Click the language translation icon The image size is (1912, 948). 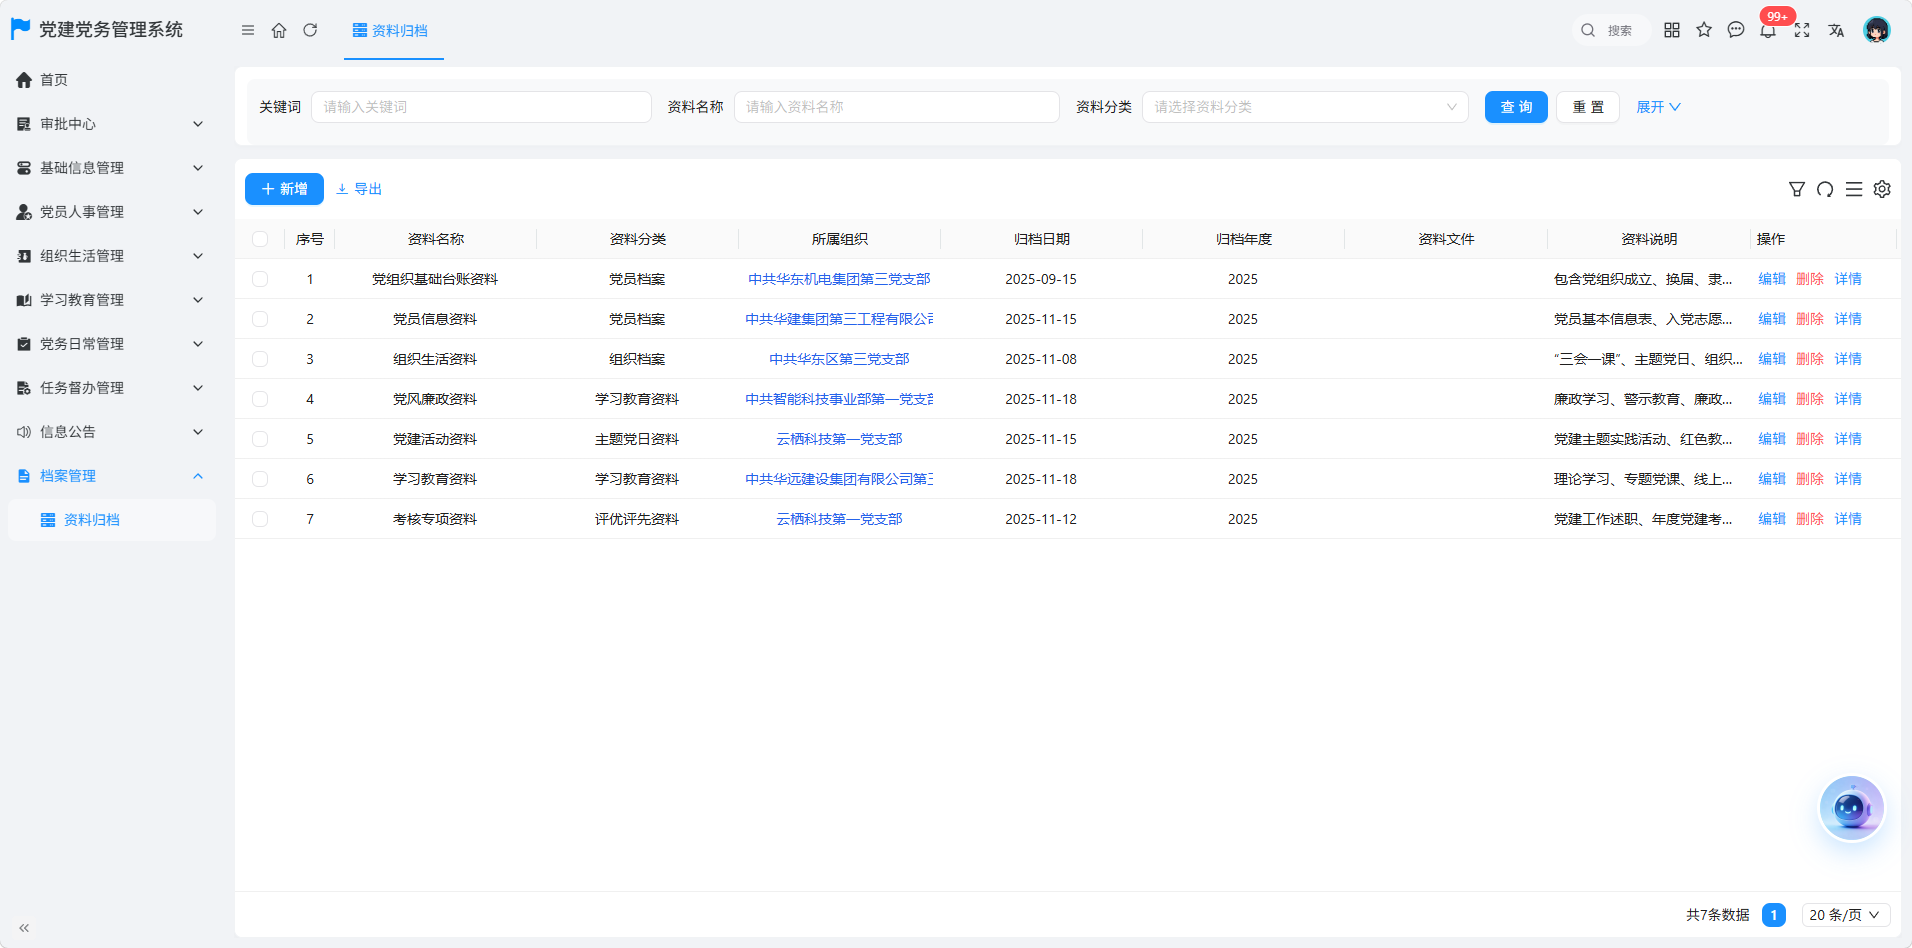(x=1836, y=30)
